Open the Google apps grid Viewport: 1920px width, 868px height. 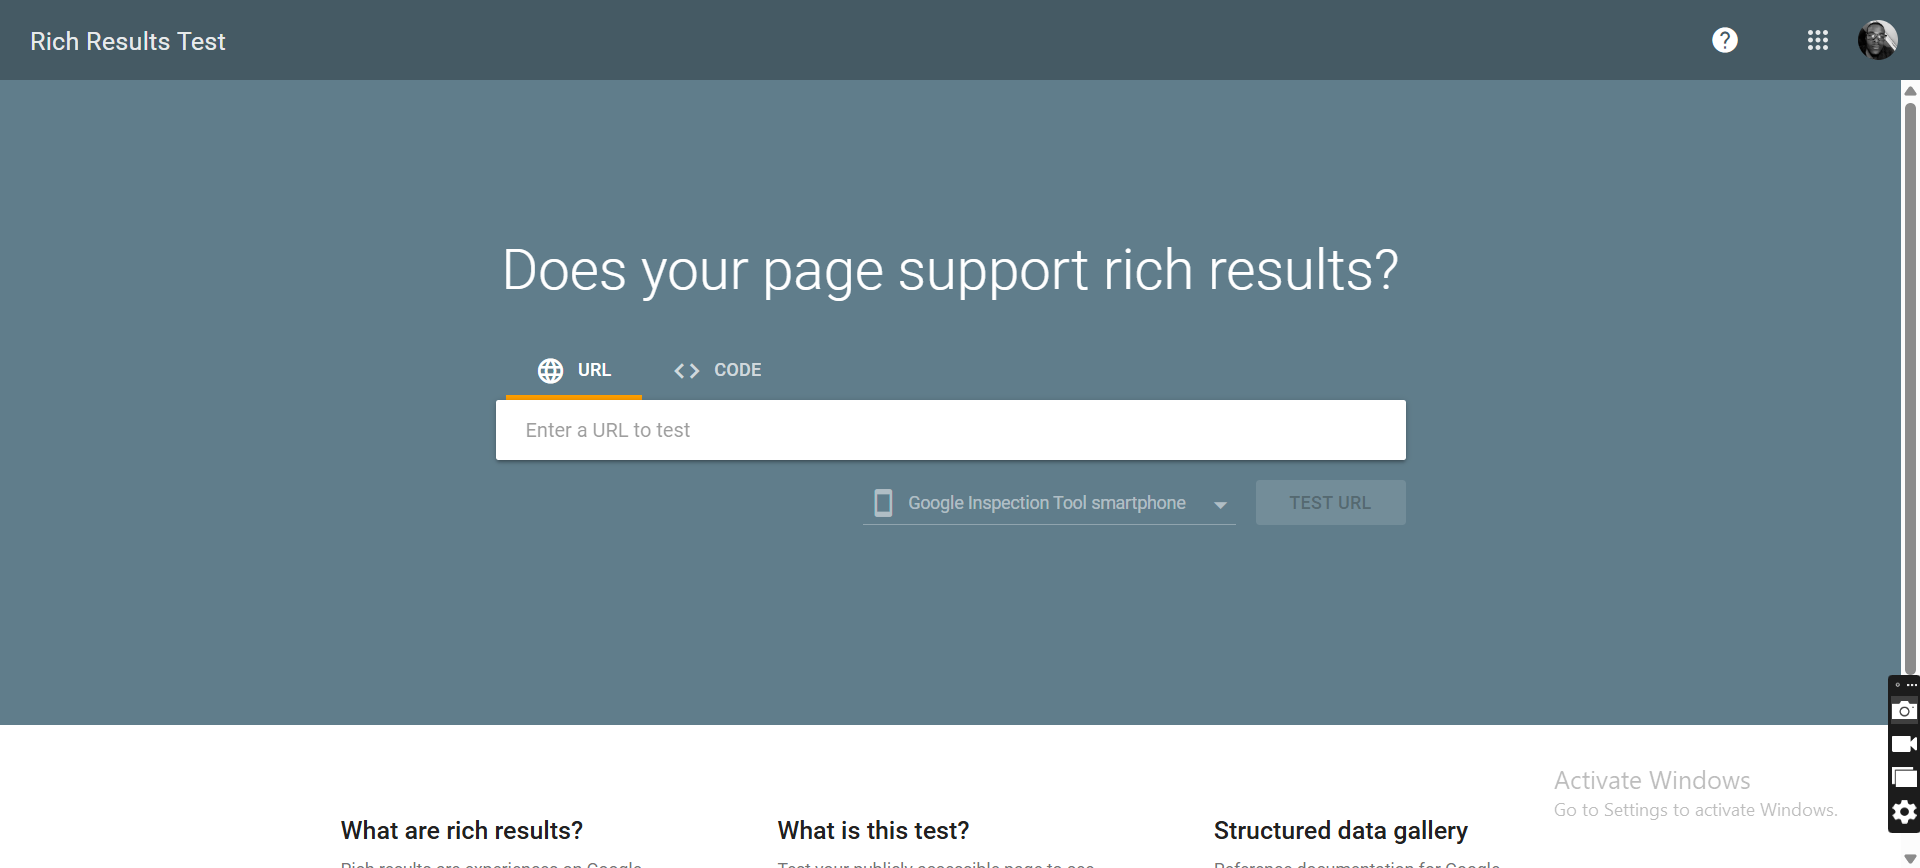1817,40
